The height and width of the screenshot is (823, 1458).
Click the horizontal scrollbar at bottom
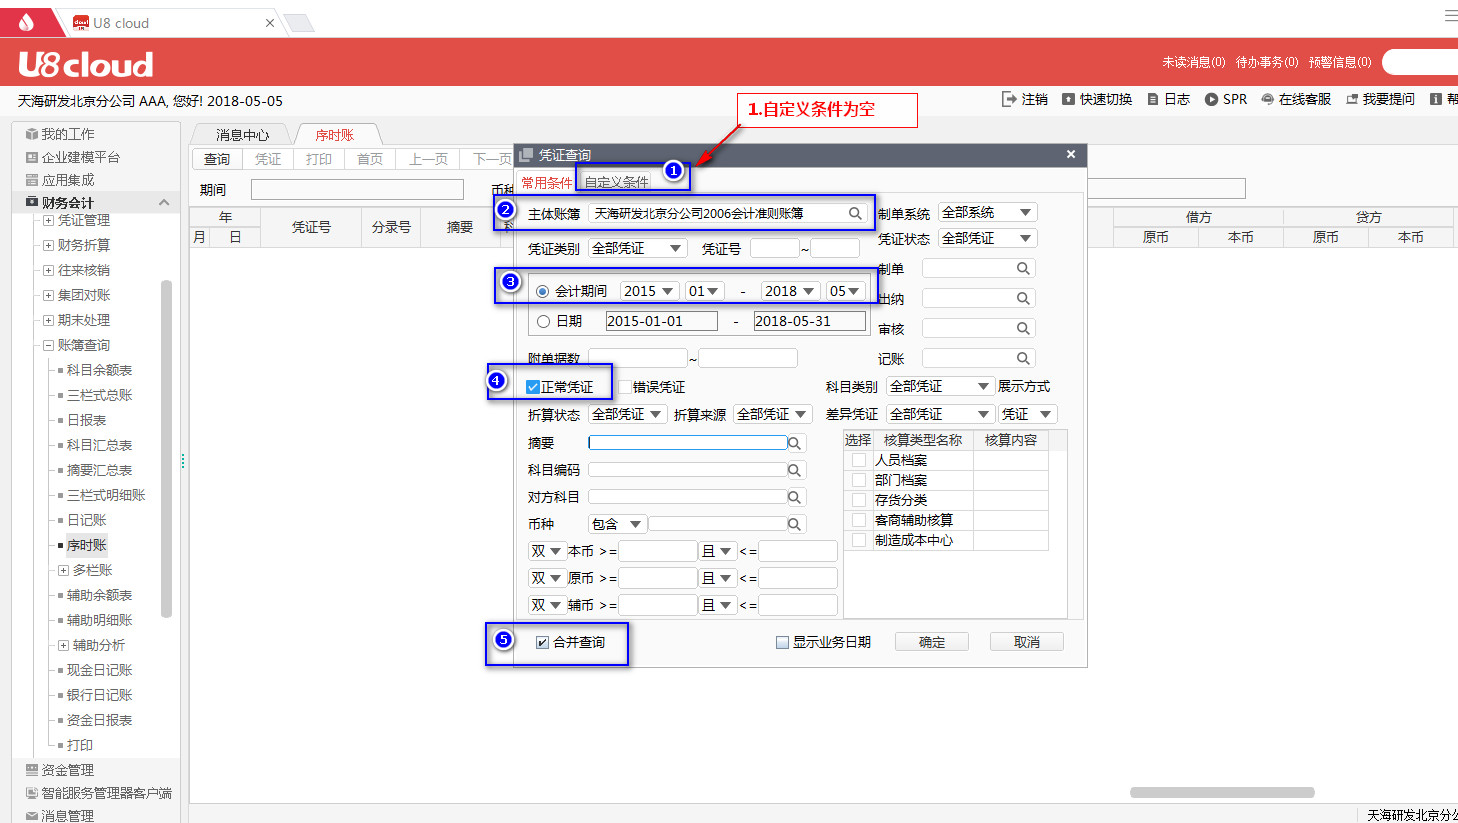(1221, 792)
